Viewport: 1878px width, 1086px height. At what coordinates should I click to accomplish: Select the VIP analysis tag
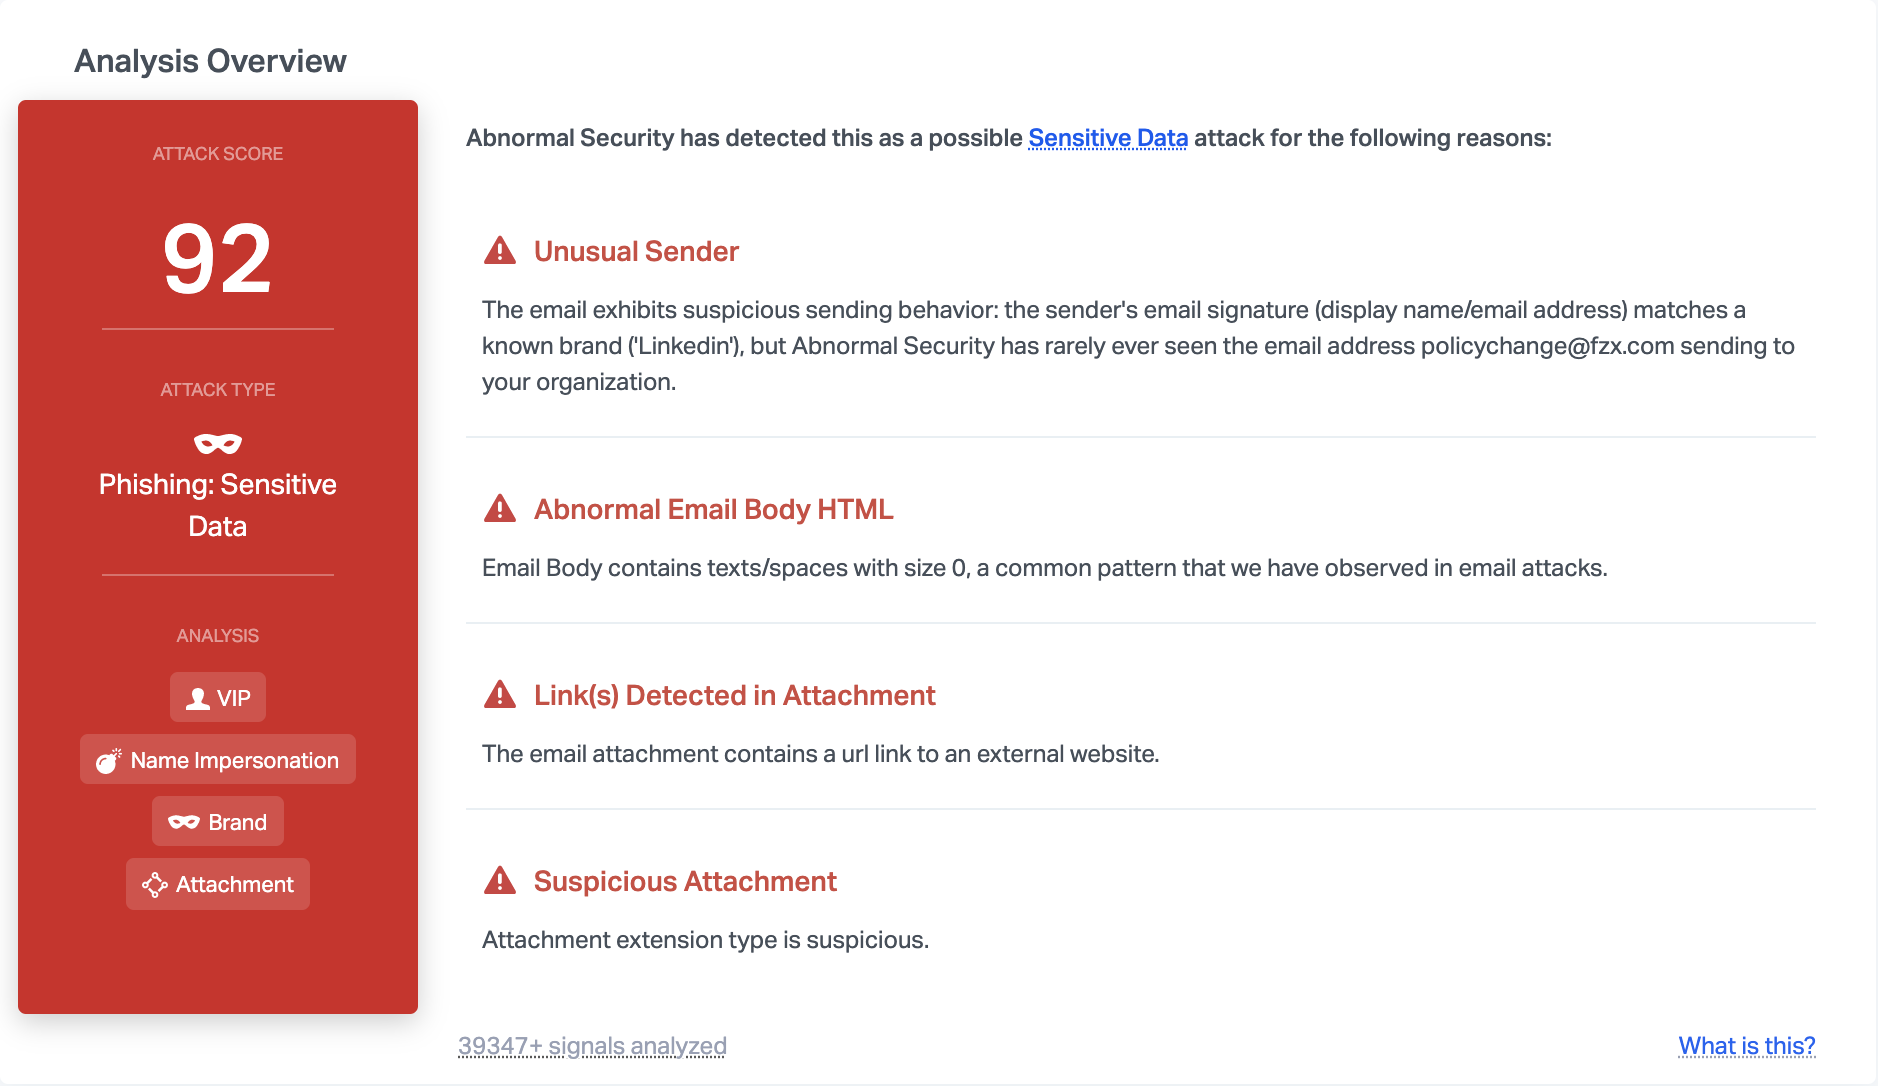click(x=218, y=697)
